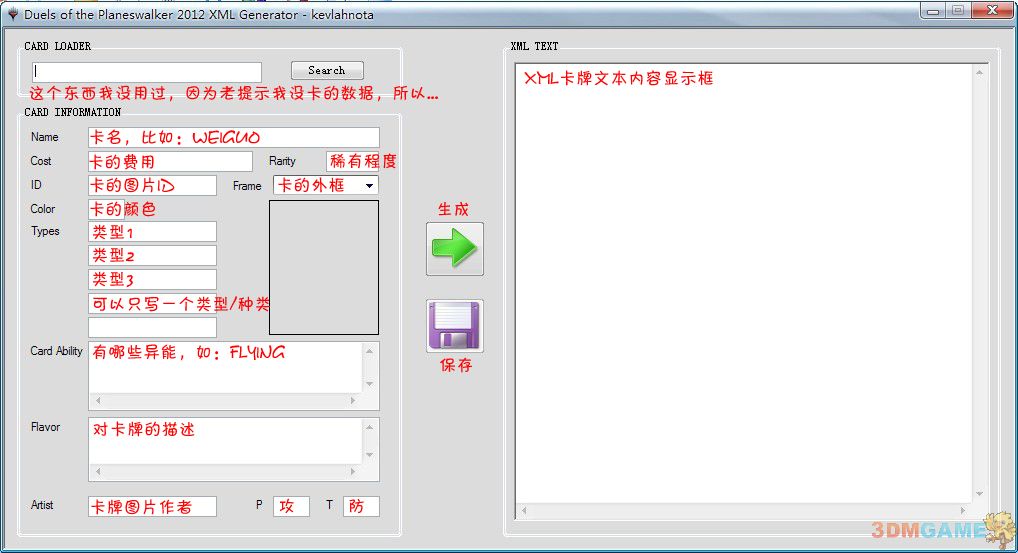Click the T toughness input field
Screen dimensions: 1018x553
point(361,506)
